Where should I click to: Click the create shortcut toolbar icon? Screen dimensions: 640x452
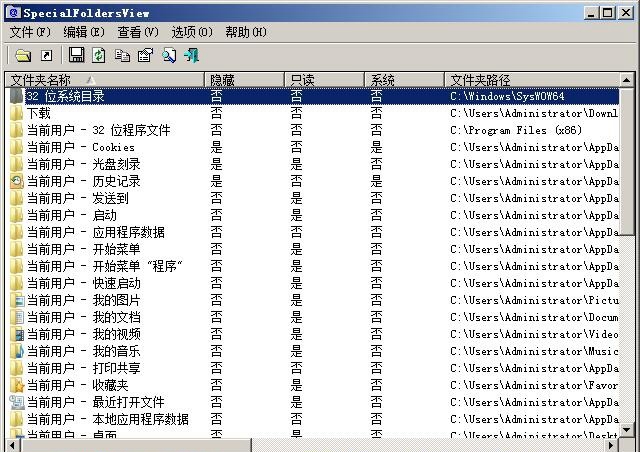point(47,55)
